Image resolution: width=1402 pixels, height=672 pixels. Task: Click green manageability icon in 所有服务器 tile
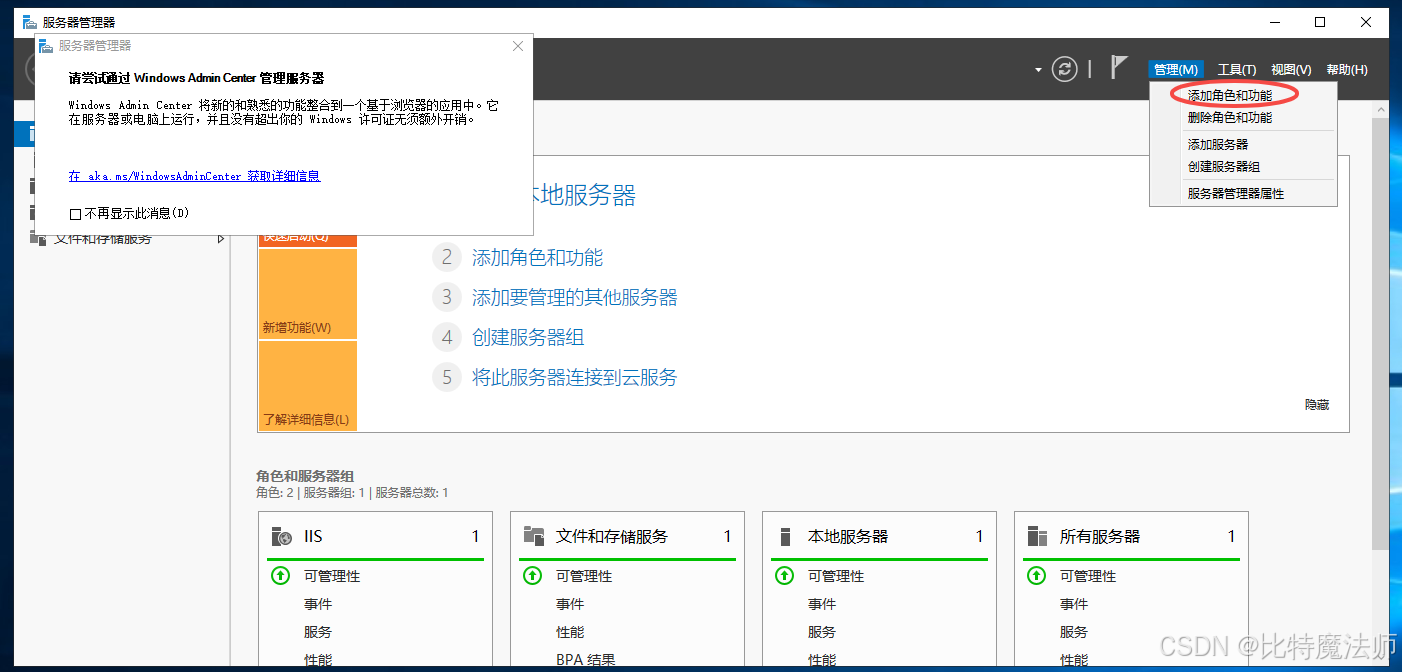pos(1038,576)
